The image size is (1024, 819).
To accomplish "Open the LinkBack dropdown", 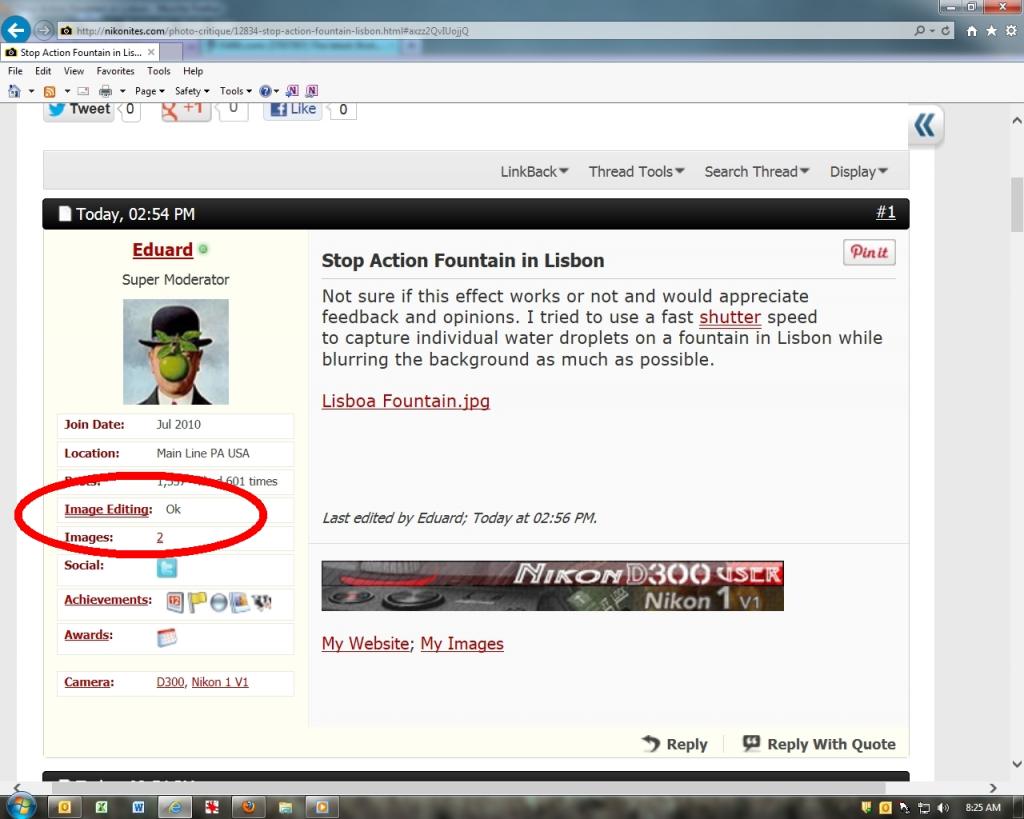I will pyautogui.click(x=534, y=171).
